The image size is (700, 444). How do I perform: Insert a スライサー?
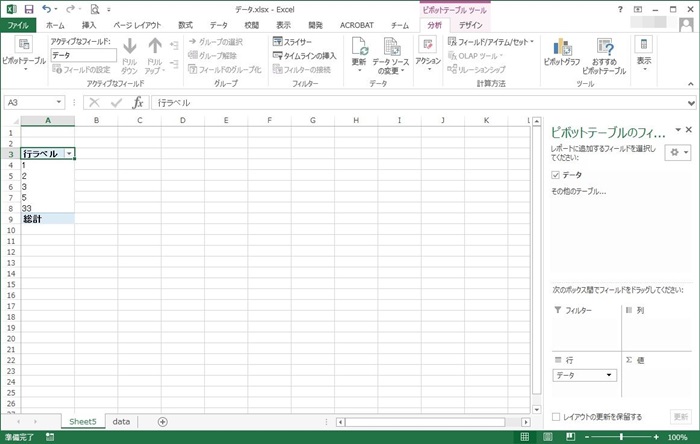(292, 42)
